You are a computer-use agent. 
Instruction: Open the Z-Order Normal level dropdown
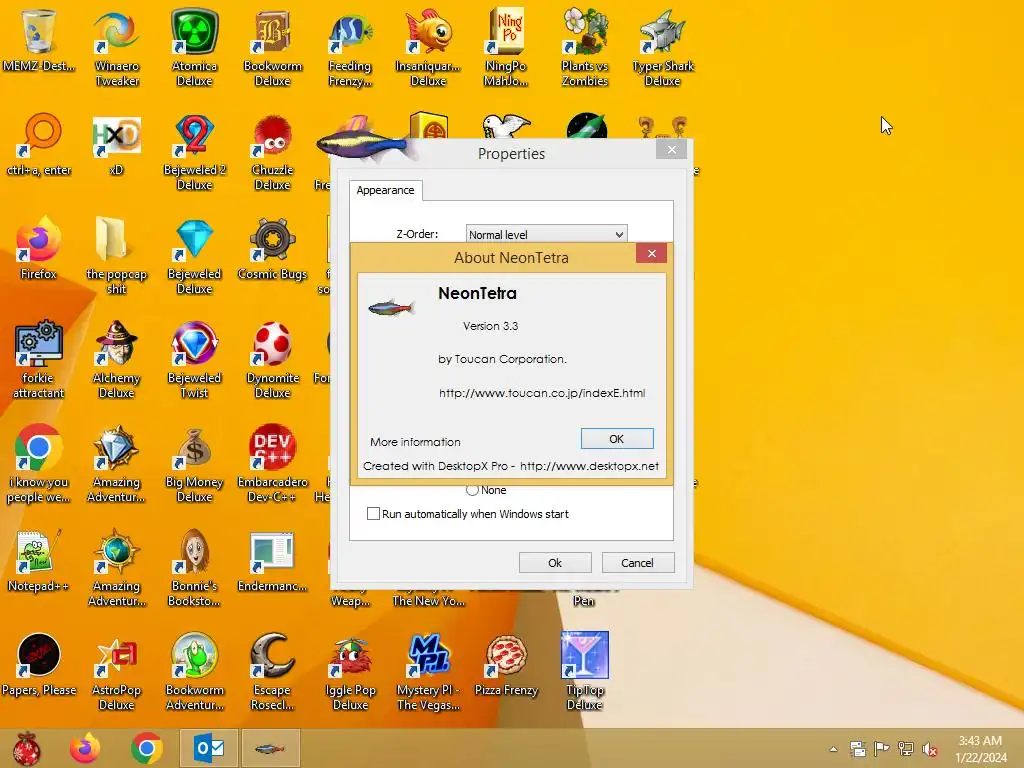(x=546, y=234)
